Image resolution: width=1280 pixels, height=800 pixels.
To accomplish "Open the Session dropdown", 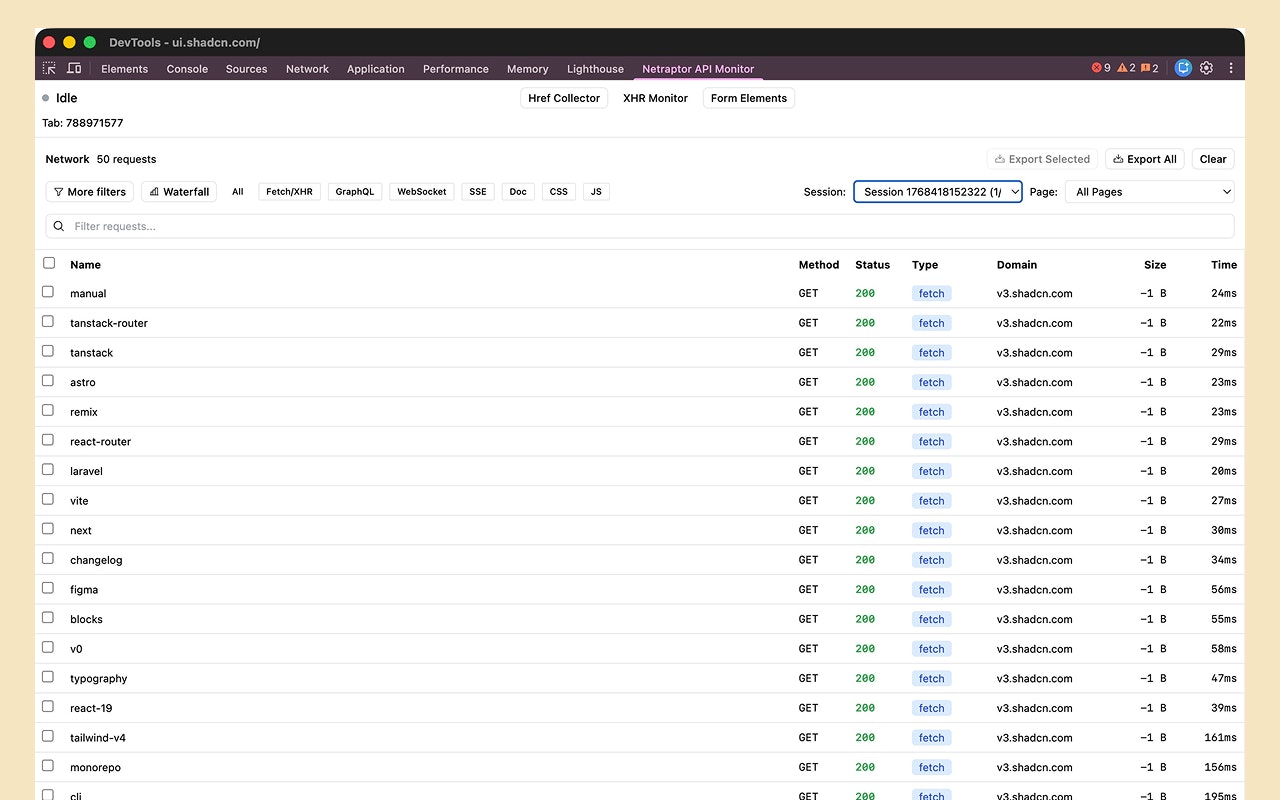I will pyautogui.click(x=937, y=191).
